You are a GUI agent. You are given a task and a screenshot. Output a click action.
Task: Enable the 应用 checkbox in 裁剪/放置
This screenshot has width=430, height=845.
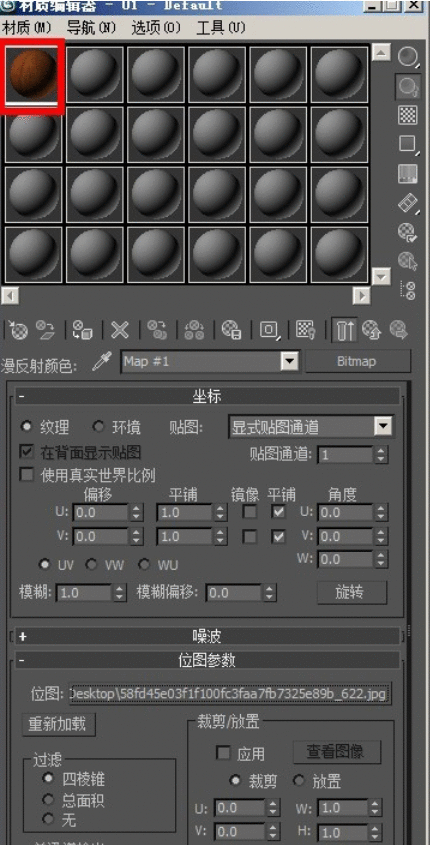(x=223, y=753)
